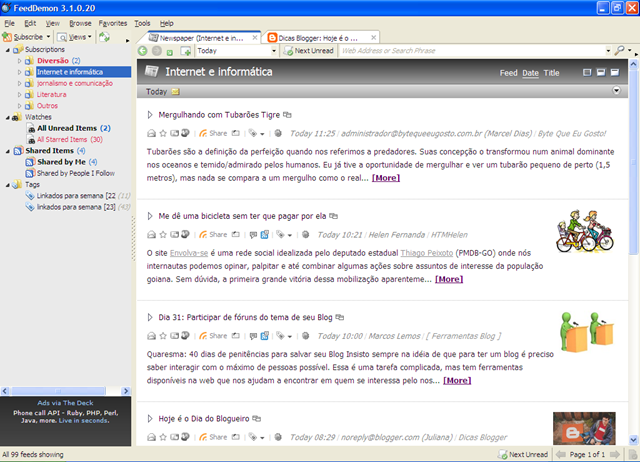This screenshot has width=640, height=462.
Task: Click the Subscribe feed icon in toolbar
Action: pos(7,37)
